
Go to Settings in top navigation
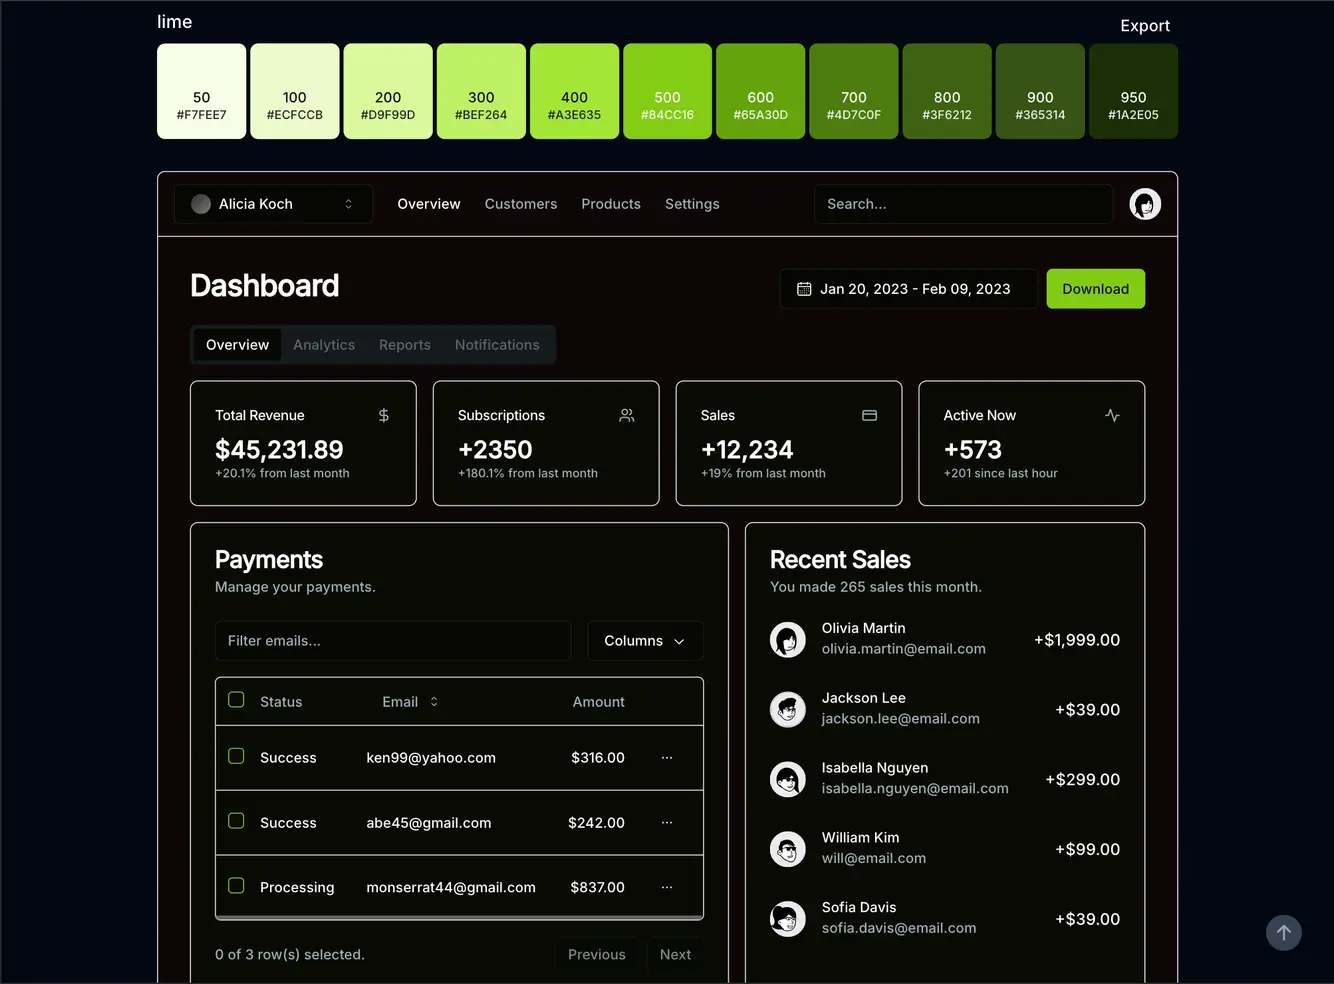click(x=692, y=204)
